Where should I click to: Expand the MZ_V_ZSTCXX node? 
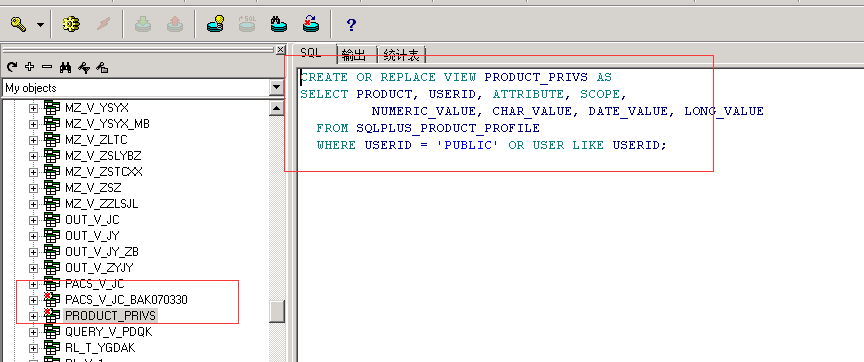point(34,172)
